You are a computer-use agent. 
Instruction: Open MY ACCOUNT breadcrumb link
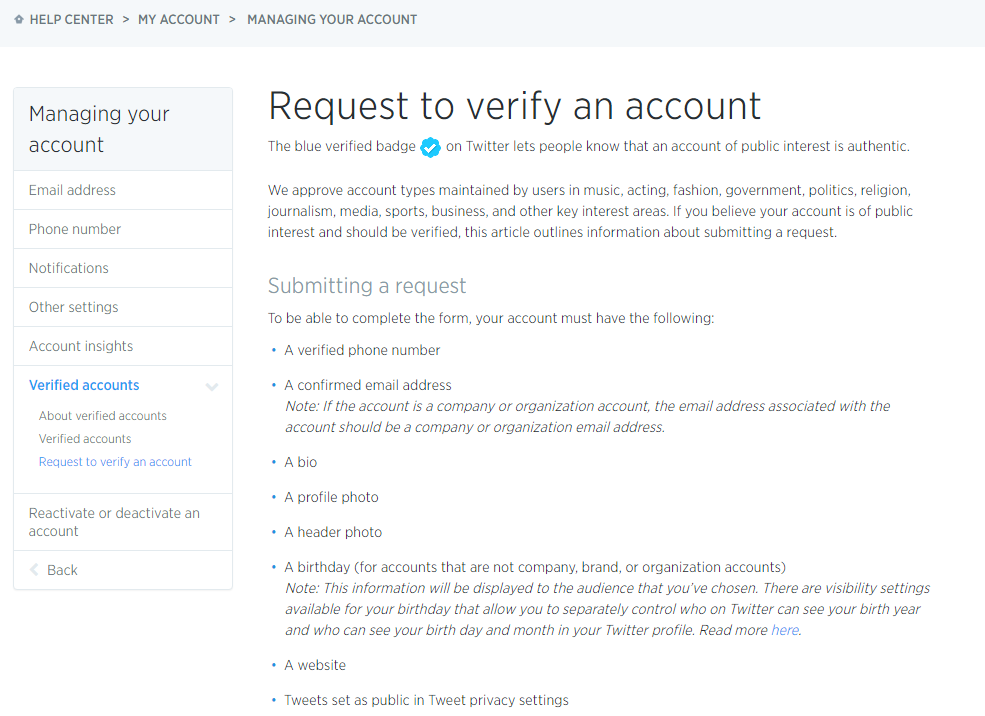[x=178, y=18]
